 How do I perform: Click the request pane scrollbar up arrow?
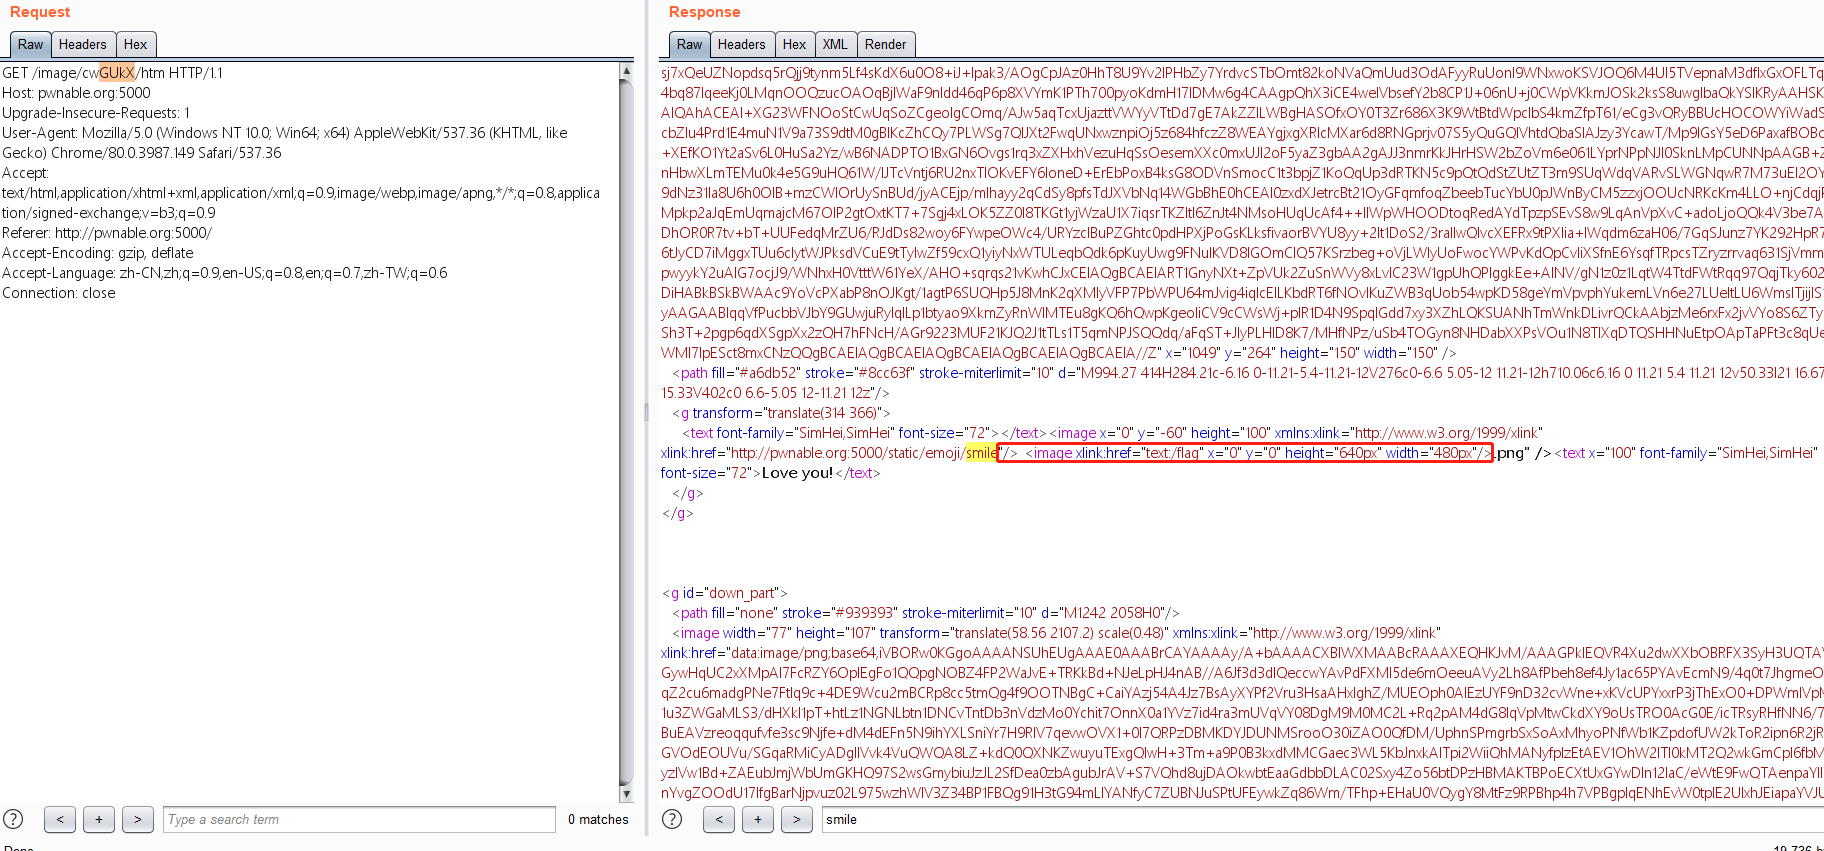click(626, 71)
